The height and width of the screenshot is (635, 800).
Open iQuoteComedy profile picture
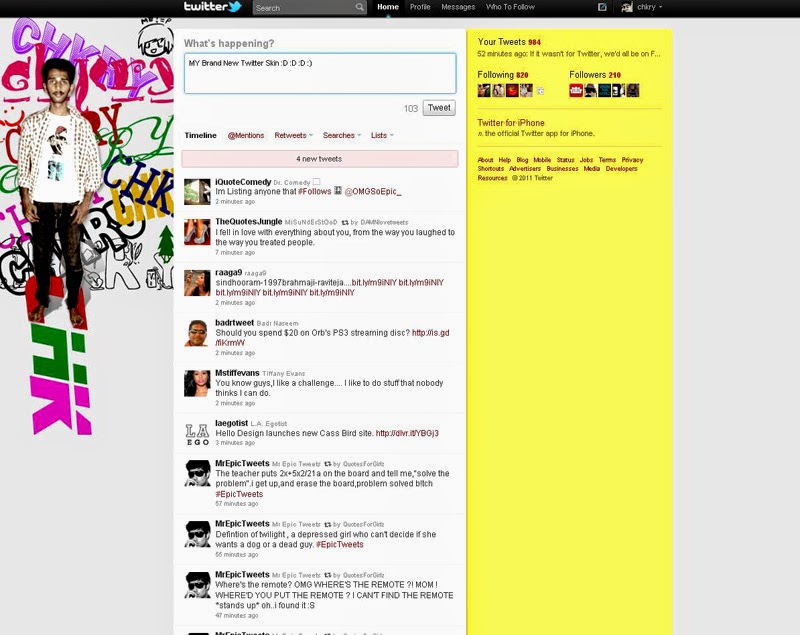197,192
